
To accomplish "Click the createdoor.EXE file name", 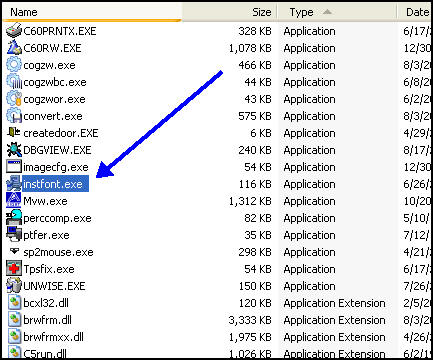I will 61,133.
